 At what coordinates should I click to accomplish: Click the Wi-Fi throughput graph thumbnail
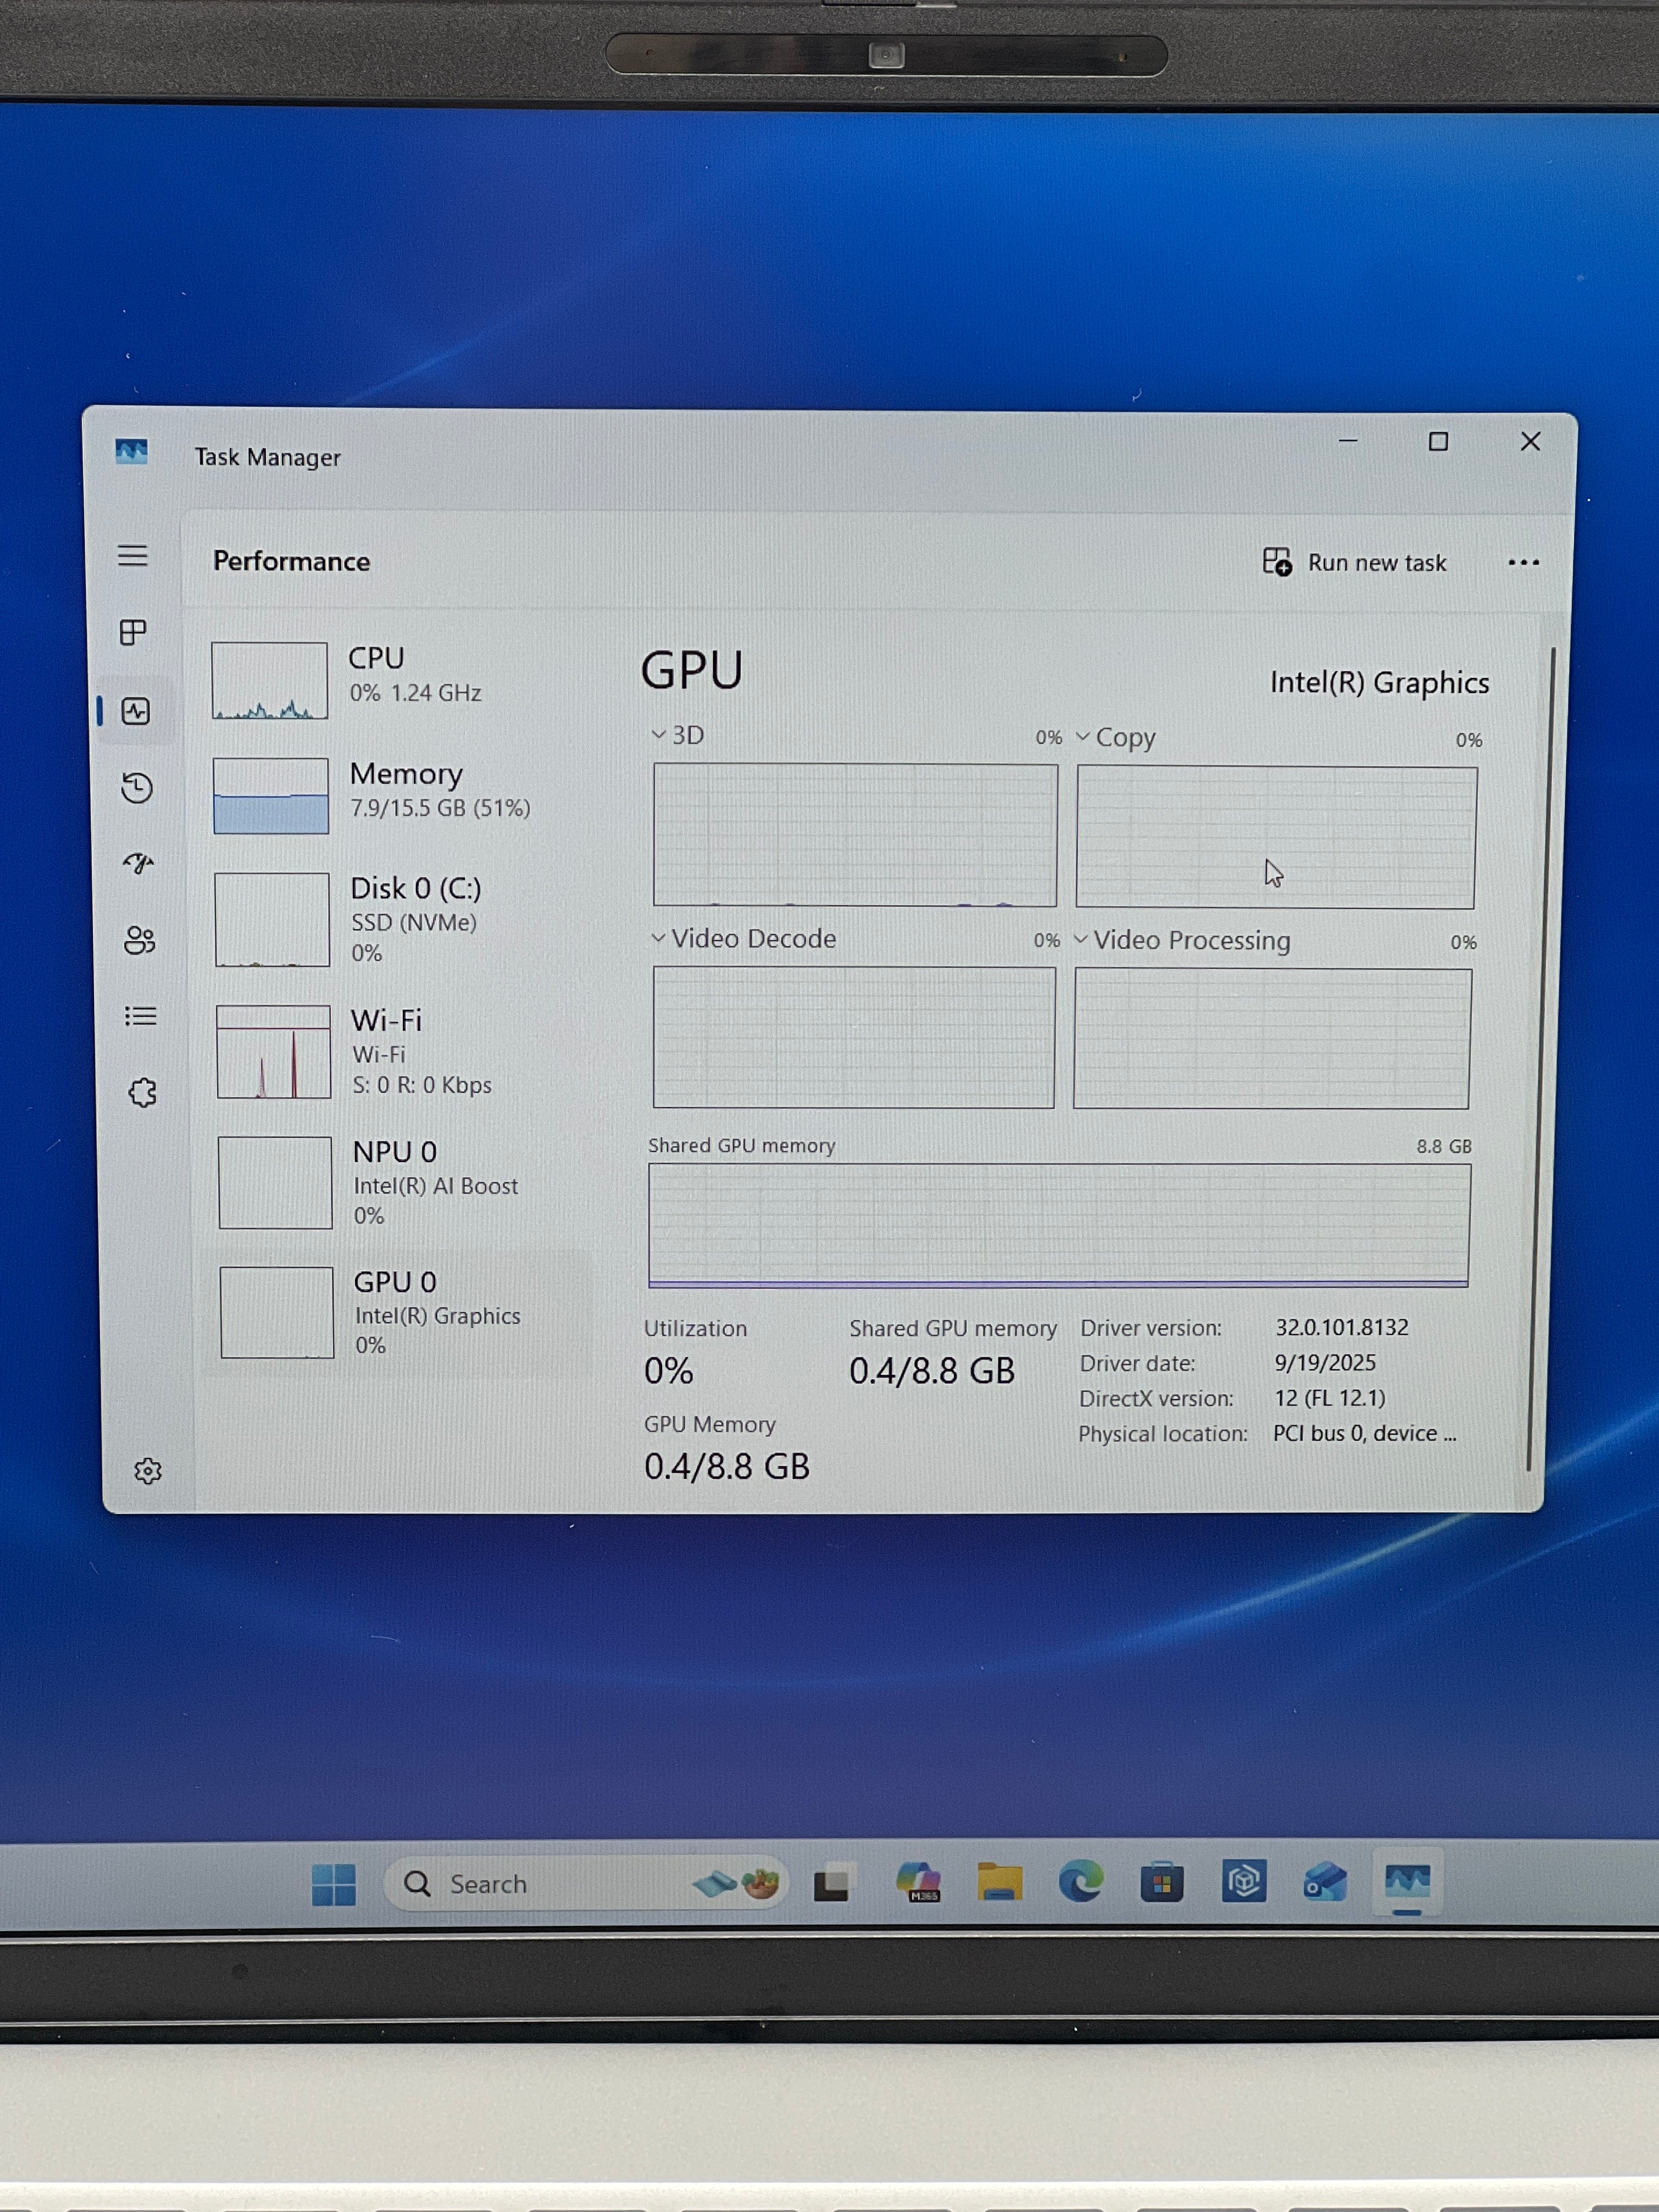click(274, 1051)
